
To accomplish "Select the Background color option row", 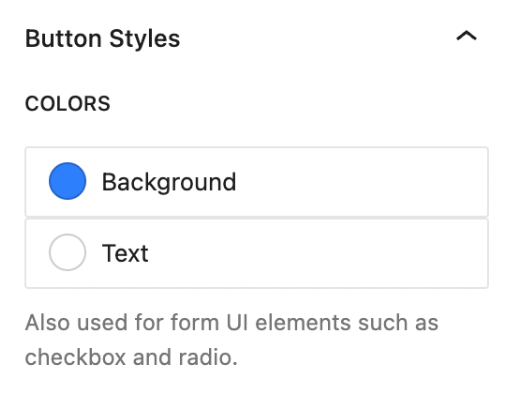I will click(x=257, y=182).
